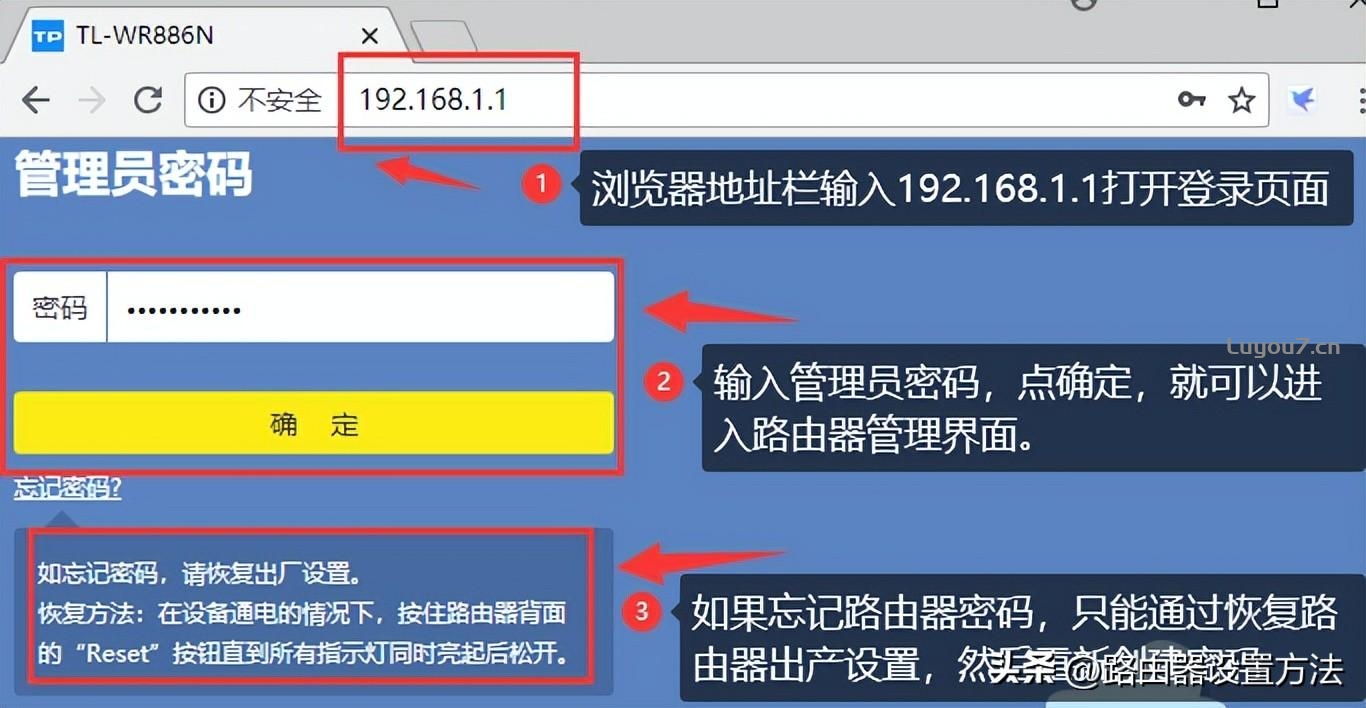This screenshot has width=1366, height=708.
Task: Click the Reset recovery instructions tooltip
Action: tap(312, 612)
